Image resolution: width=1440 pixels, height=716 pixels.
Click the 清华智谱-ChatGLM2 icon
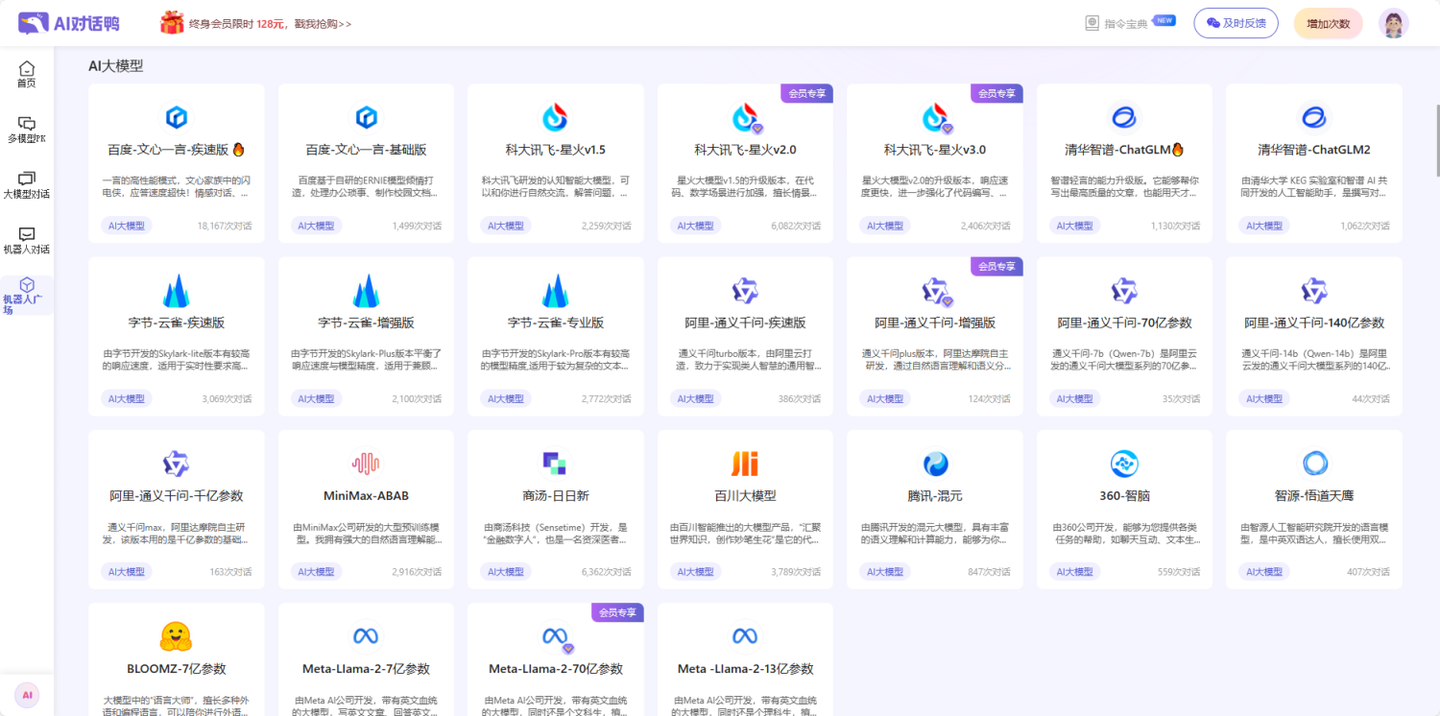[x=1314, y=118]
